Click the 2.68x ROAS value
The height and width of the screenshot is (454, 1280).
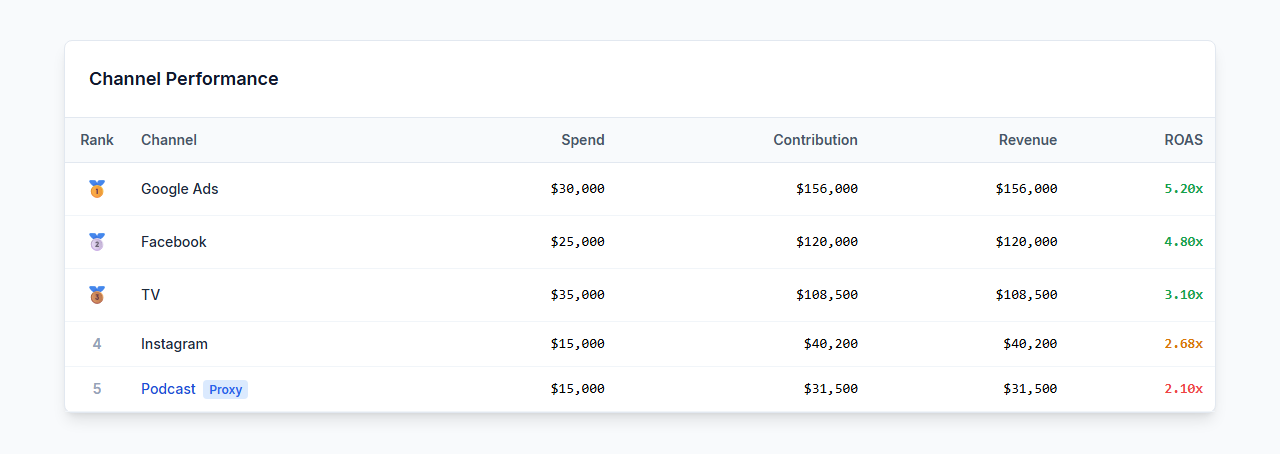pos(1184,344)
